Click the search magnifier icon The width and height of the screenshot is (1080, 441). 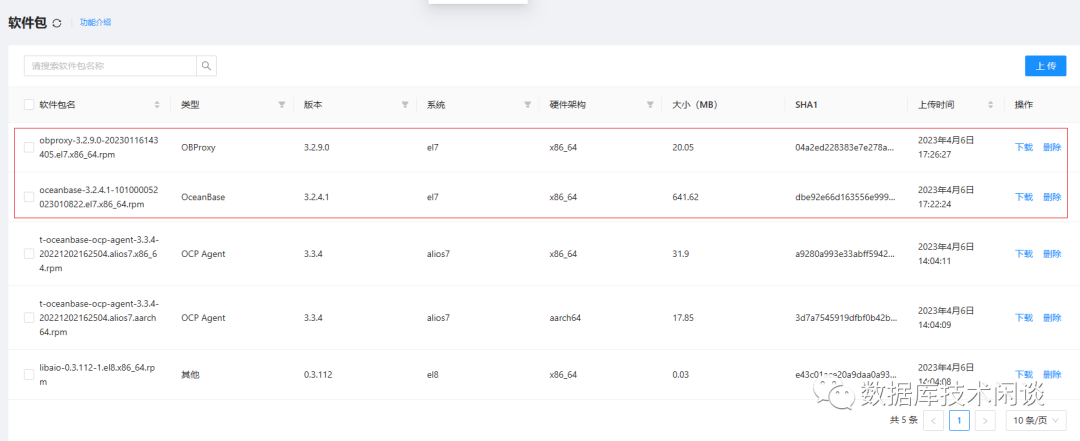tap(206, 66)
